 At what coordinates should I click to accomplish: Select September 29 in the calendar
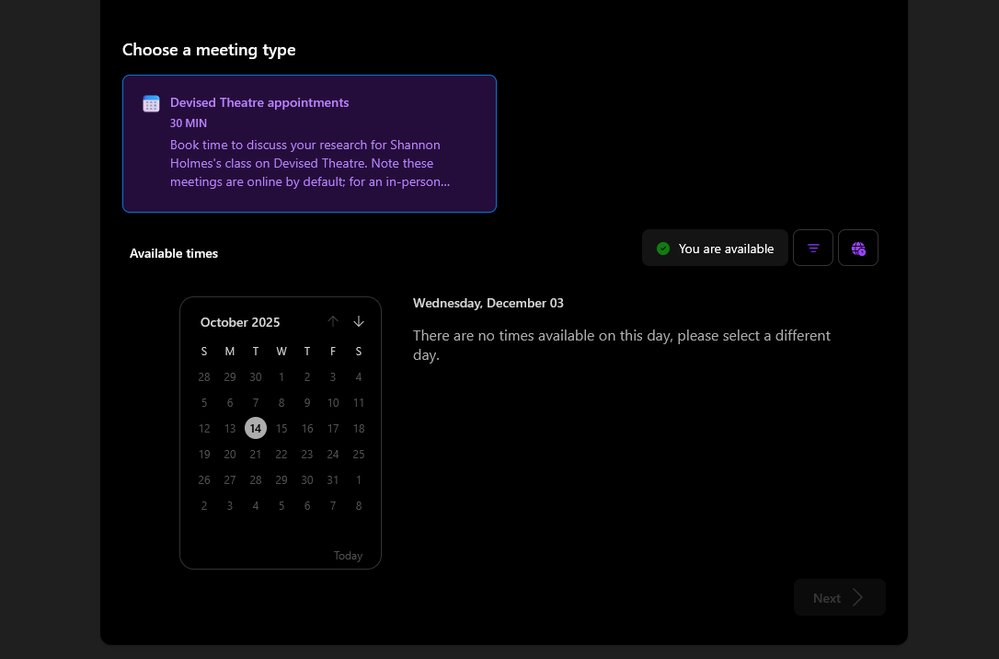pyautogui.click(x=230, y=377)
